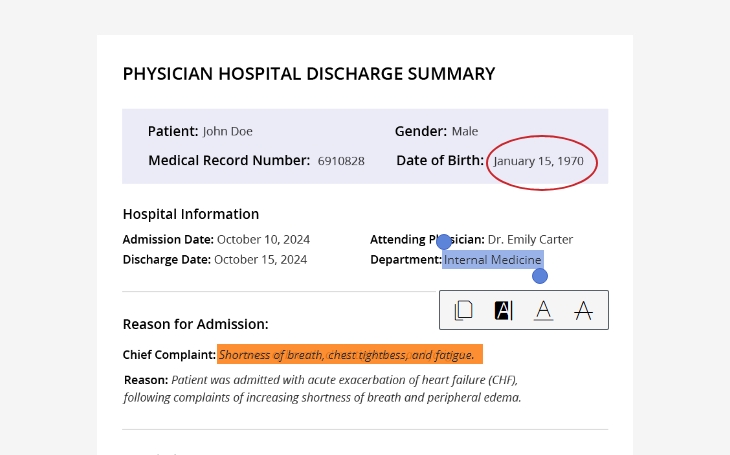Click the patient name 'John Doe'
730x455 pixels.
pos(227,131)
